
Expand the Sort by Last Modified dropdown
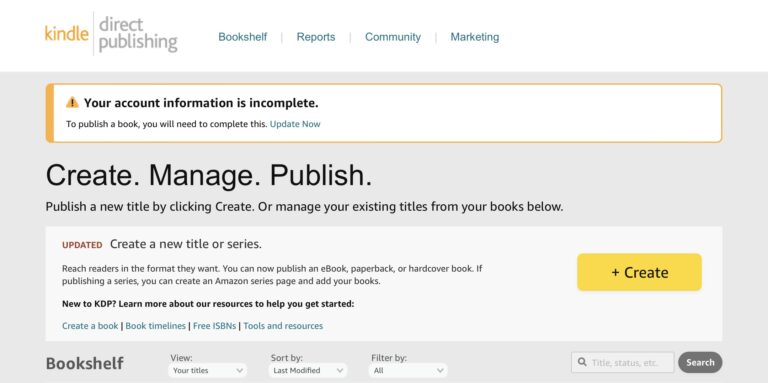(308, 370)
